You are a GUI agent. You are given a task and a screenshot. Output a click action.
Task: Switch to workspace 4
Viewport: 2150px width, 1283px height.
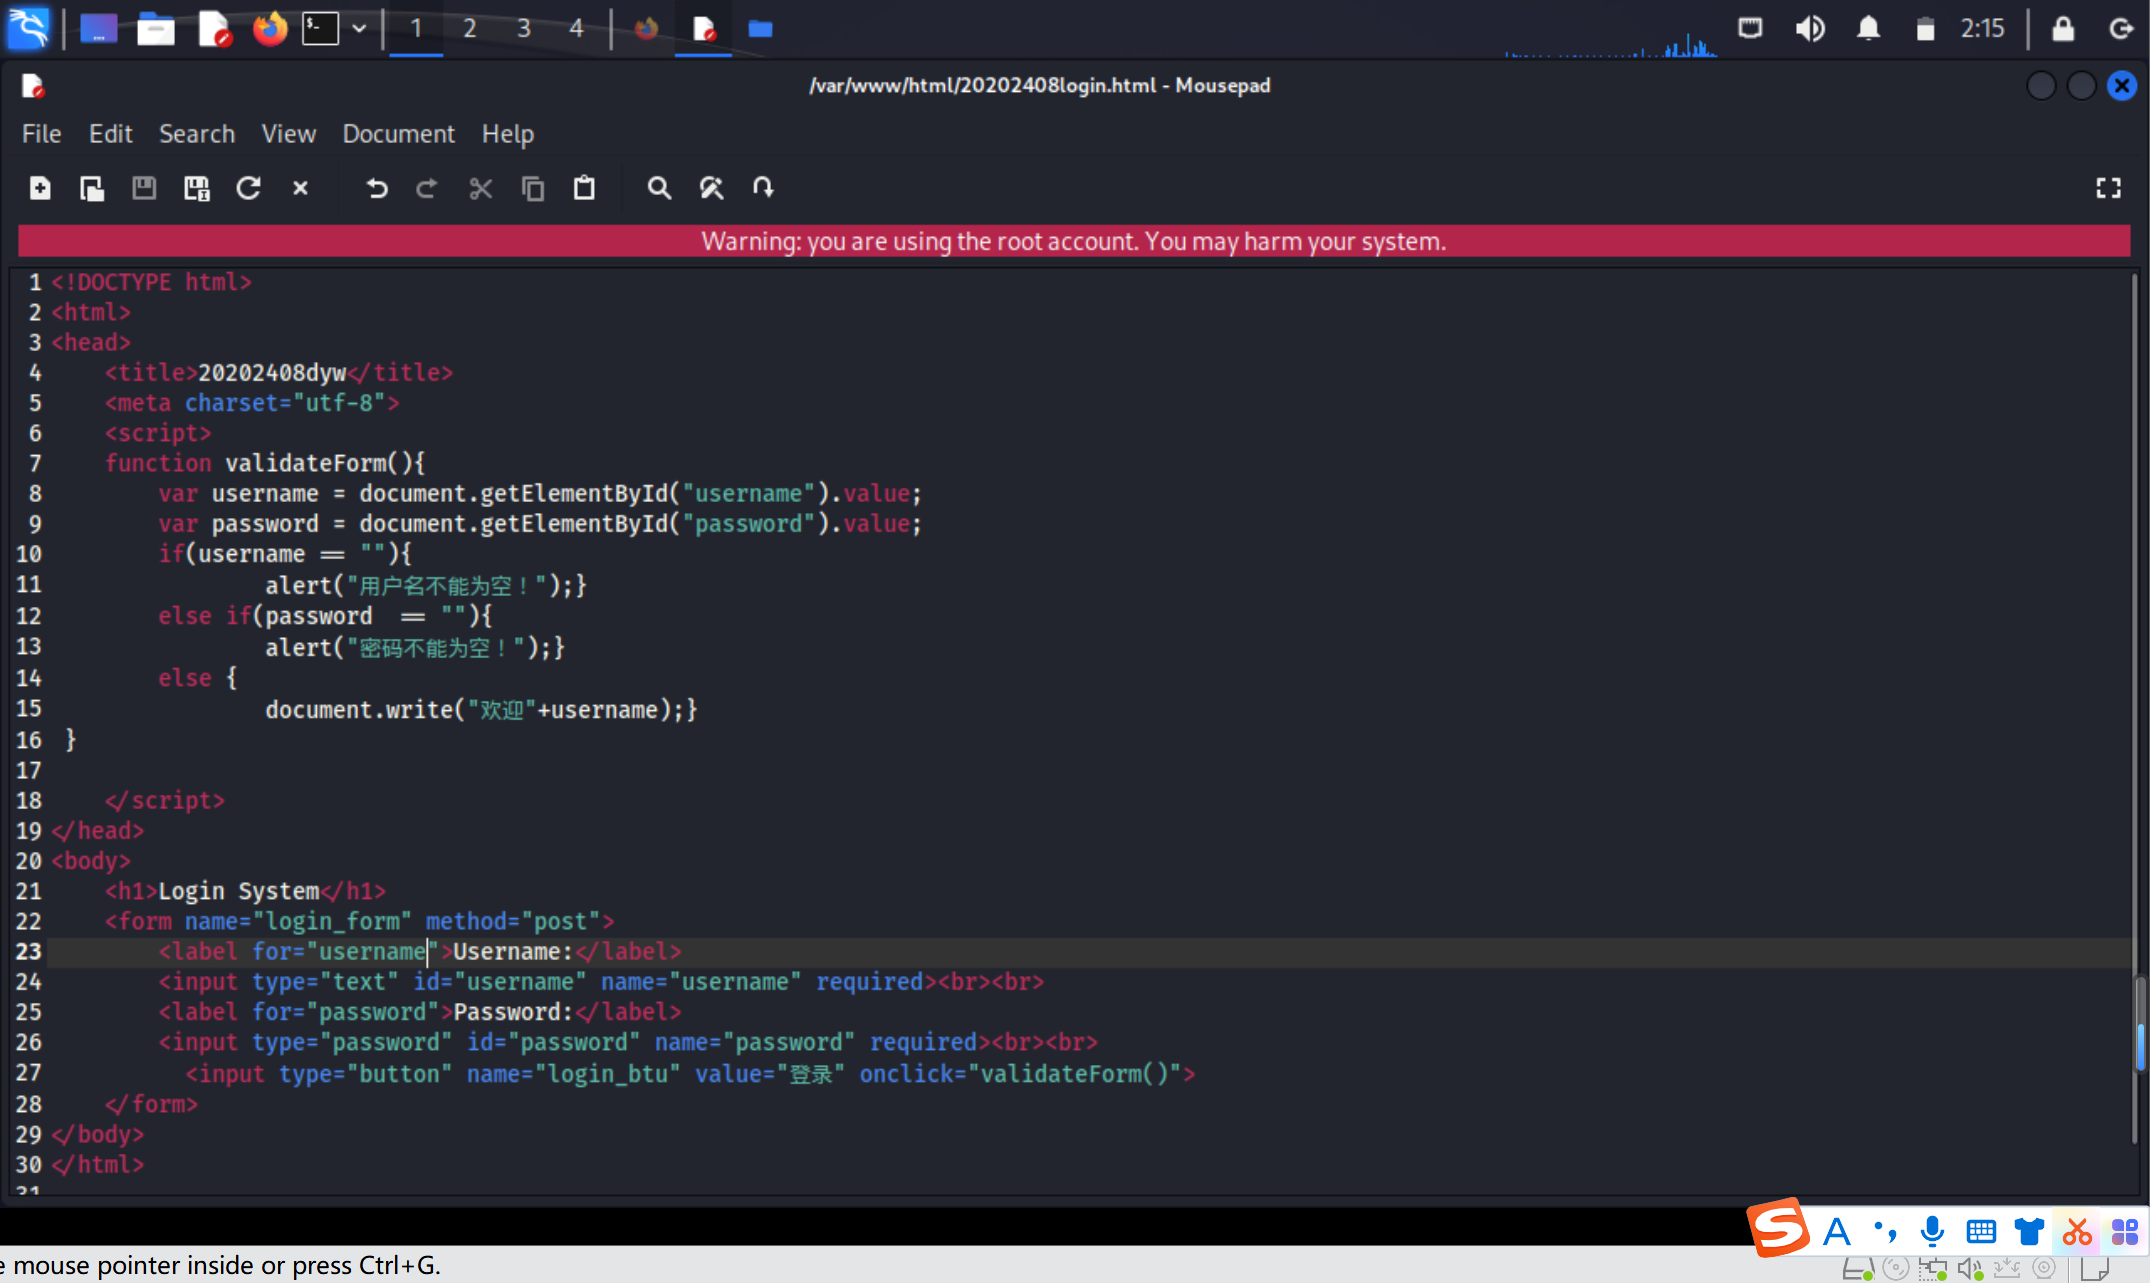click(x=576, y=28)
